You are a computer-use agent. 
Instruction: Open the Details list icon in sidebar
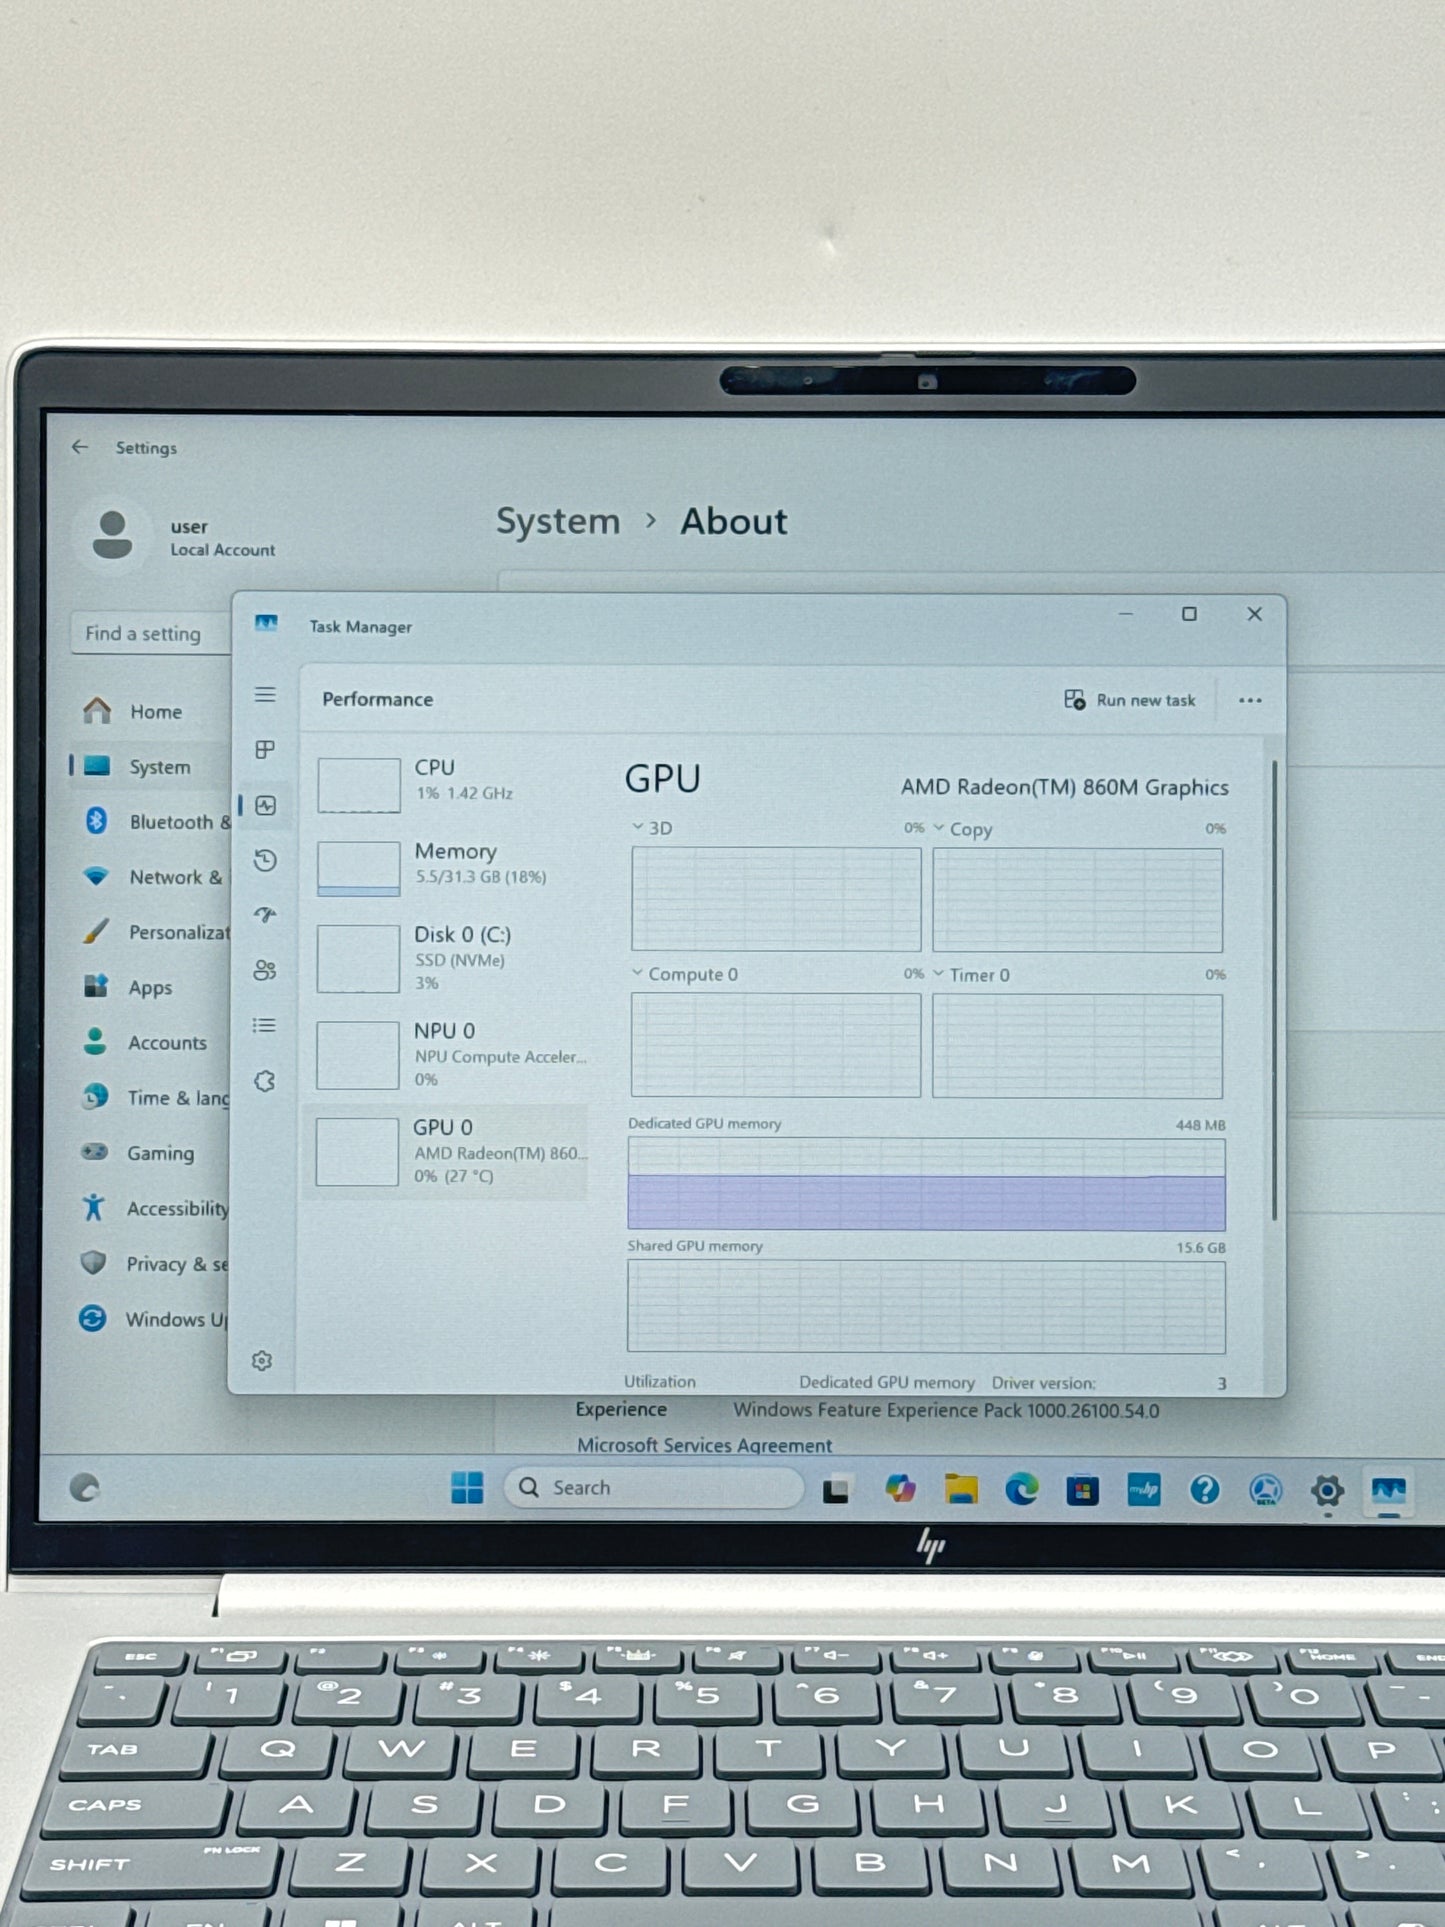265,1025
